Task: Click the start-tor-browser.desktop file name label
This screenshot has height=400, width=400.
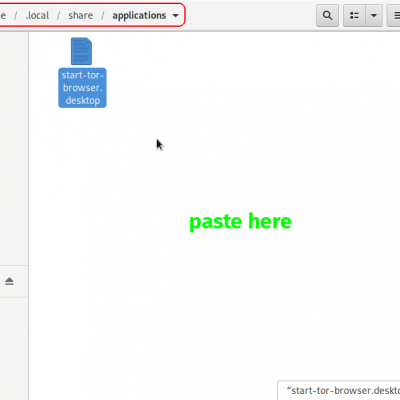Action: [82, 88]
